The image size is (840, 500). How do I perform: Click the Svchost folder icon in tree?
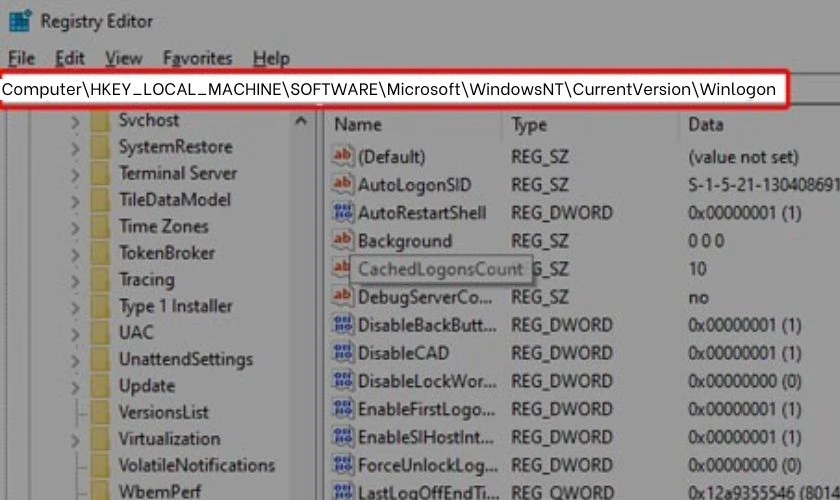pyautogui.click(x=100, y=121)
